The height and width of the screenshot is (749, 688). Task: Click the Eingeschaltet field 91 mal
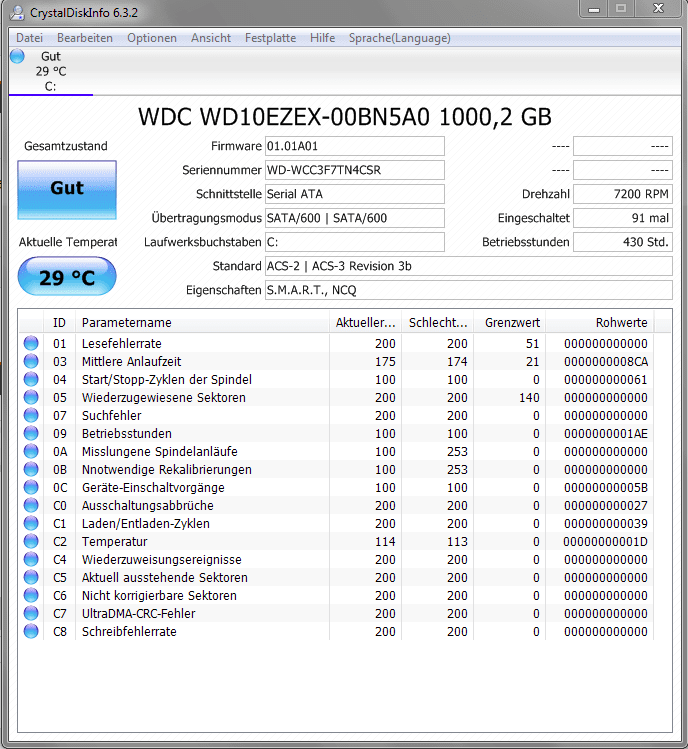(623, 218)
